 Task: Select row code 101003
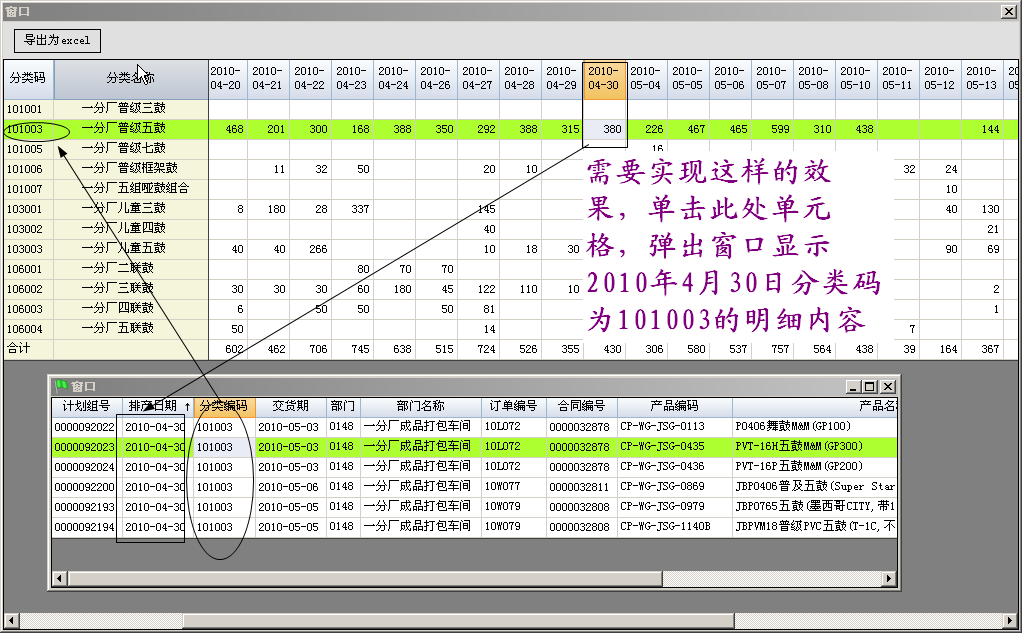point(25,129)
